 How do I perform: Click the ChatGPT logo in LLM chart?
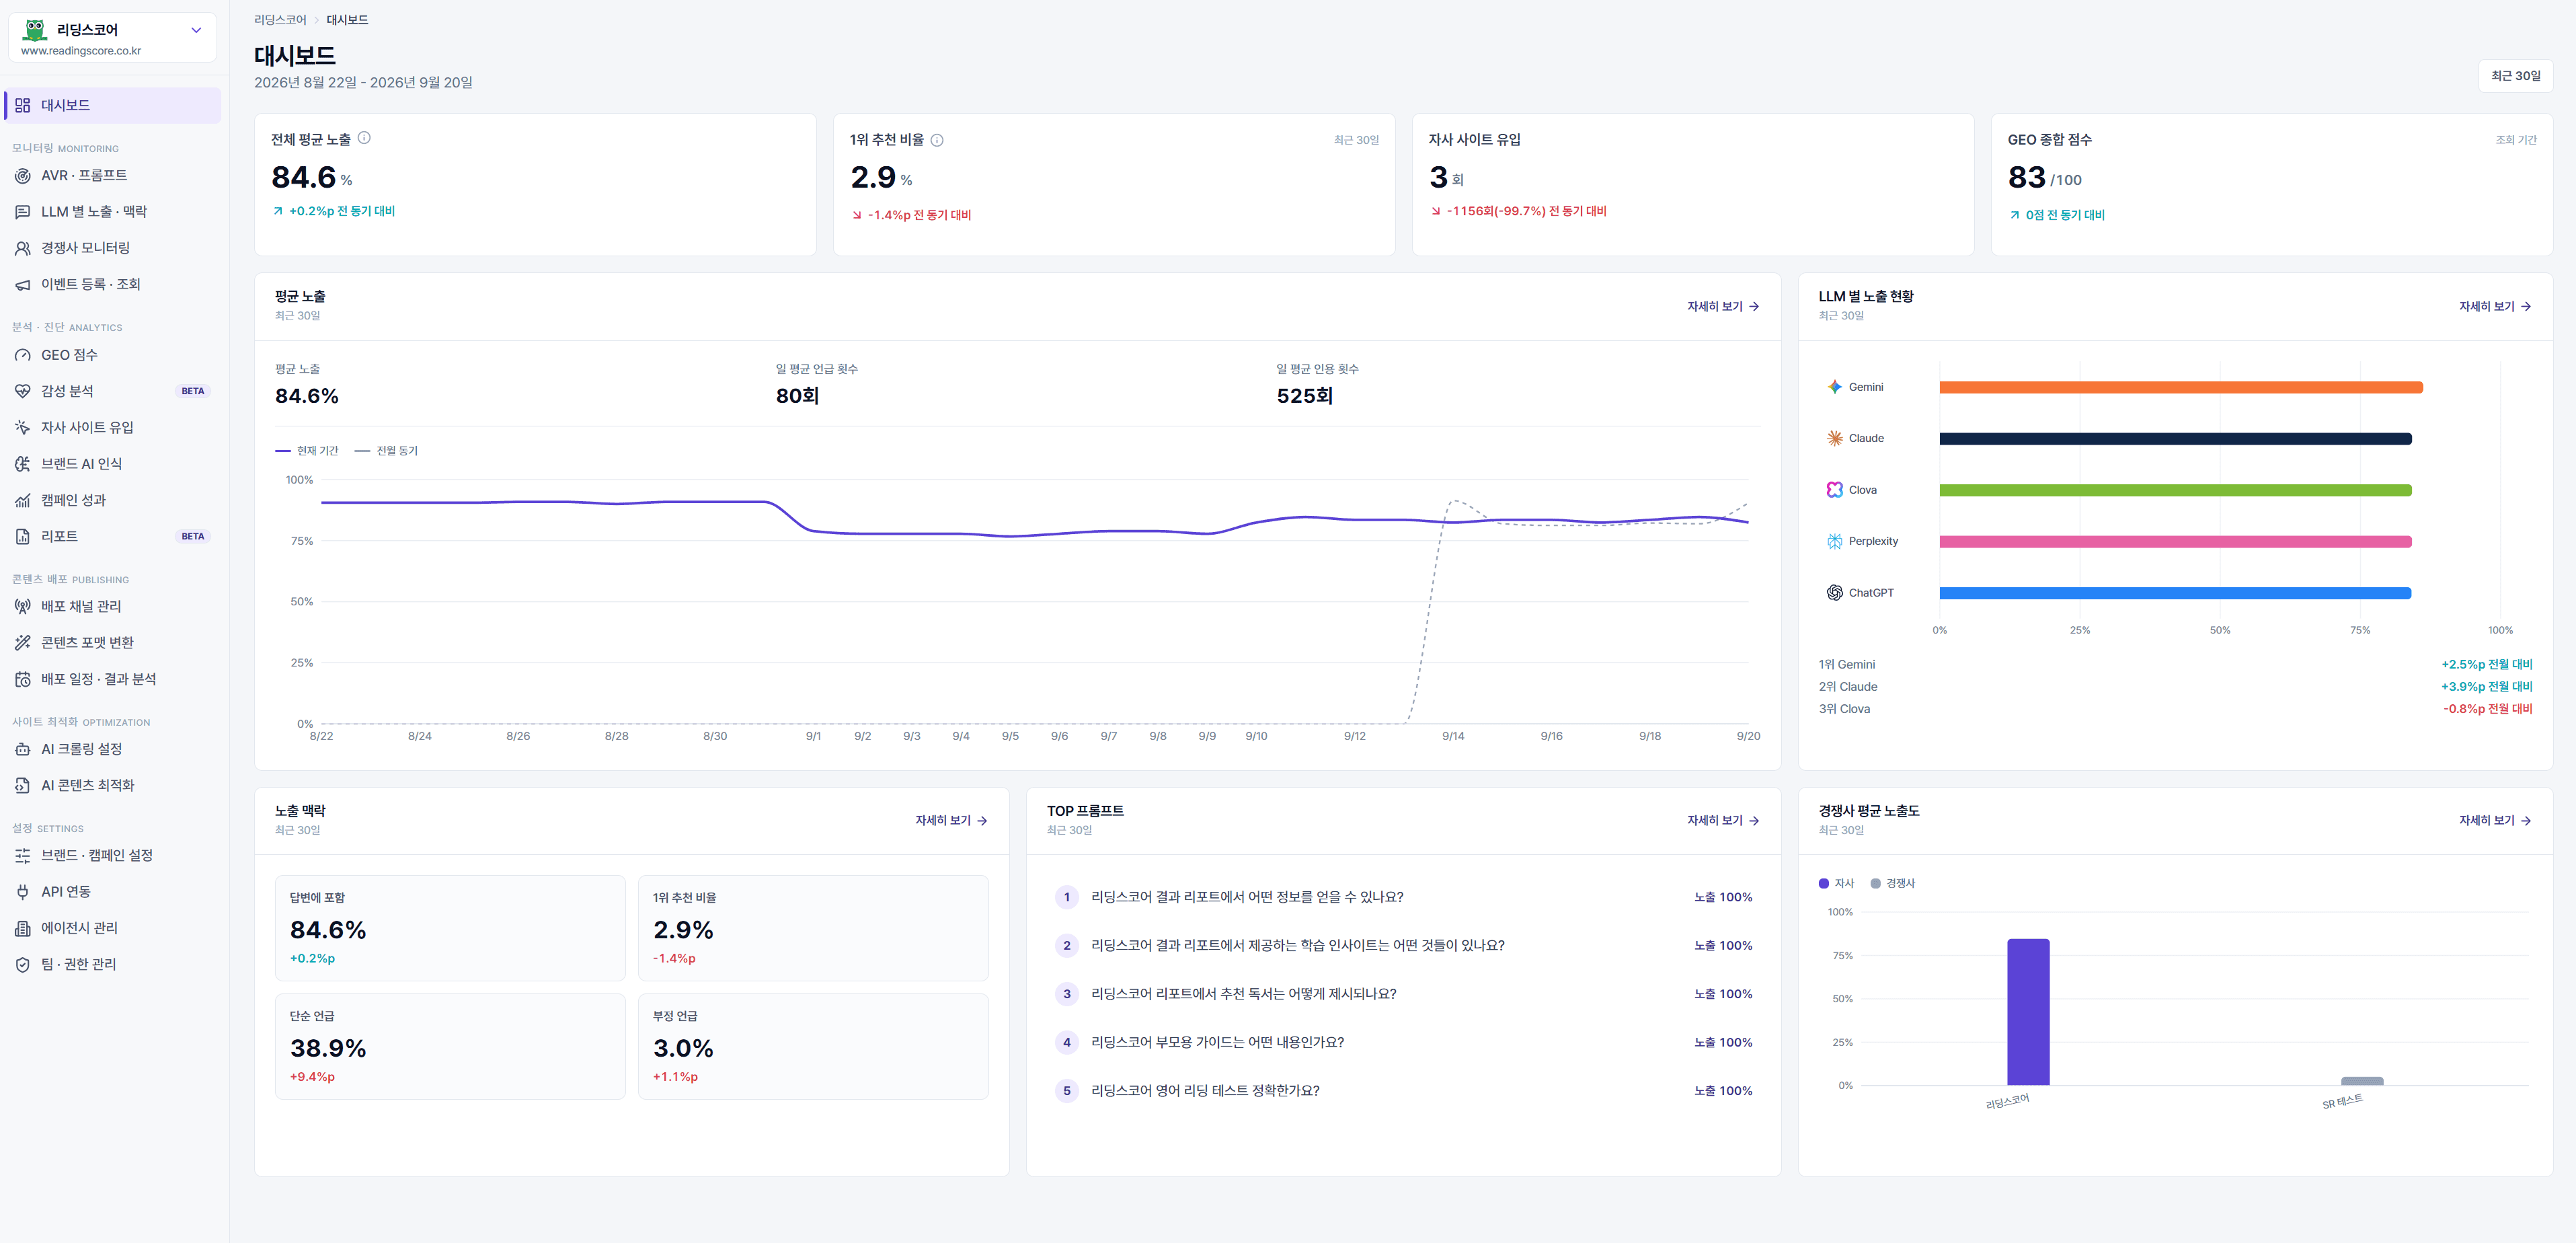click(1834, 593)
